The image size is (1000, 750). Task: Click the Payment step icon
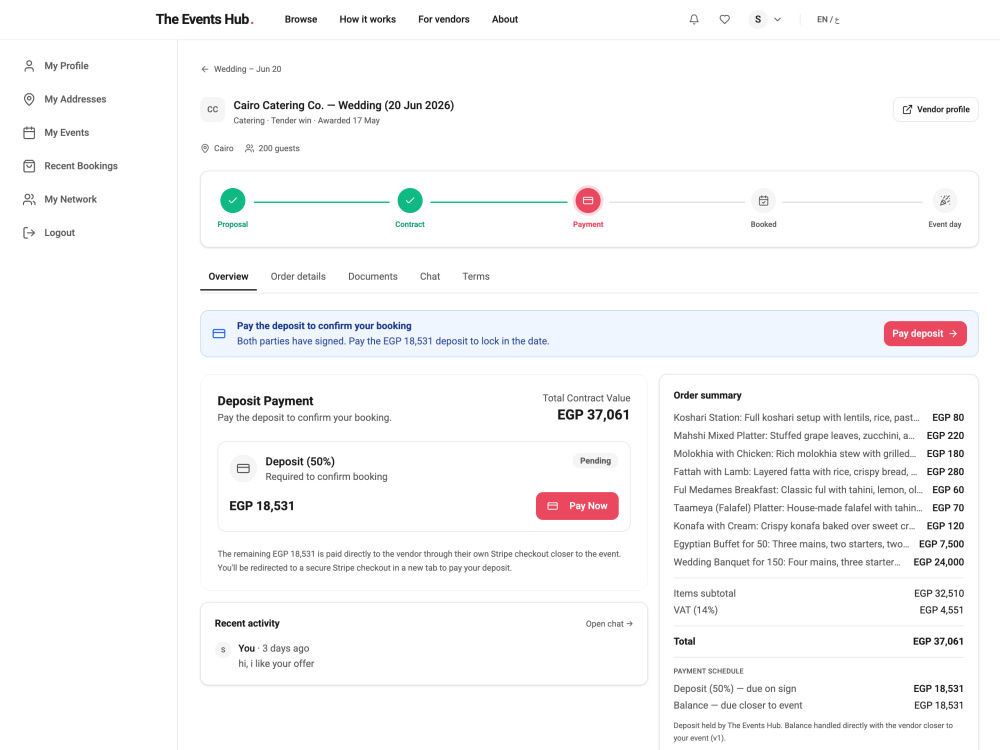587,200
